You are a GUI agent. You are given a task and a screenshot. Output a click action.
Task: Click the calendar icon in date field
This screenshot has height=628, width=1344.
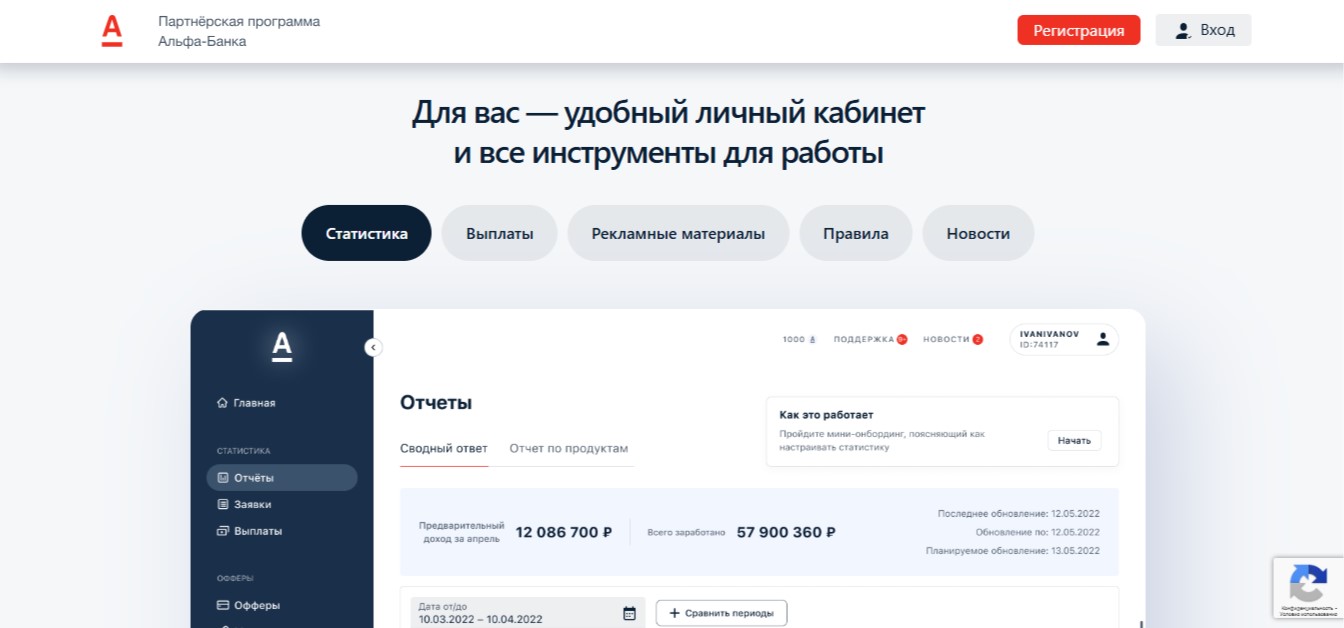click(630, 612)
